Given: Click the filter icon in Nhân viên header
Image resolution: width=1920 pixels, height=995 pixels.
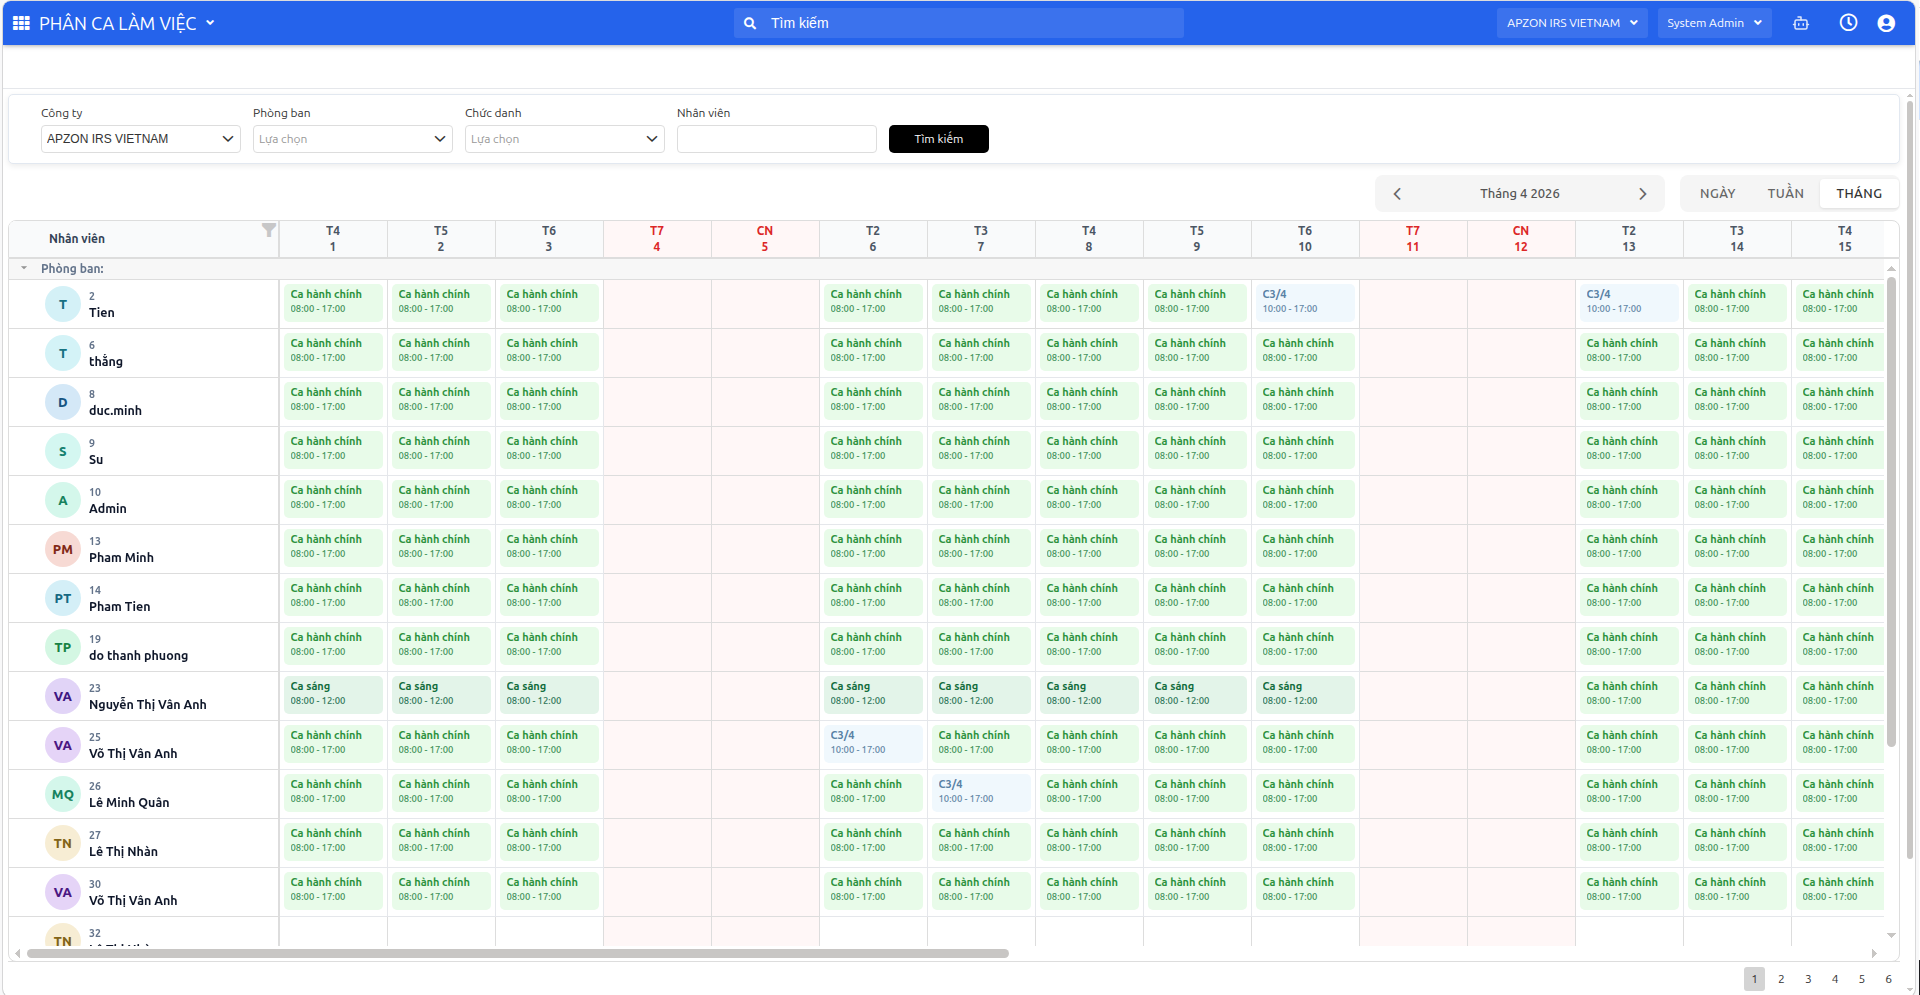Looking at the screenshot, I should (268, 230).
